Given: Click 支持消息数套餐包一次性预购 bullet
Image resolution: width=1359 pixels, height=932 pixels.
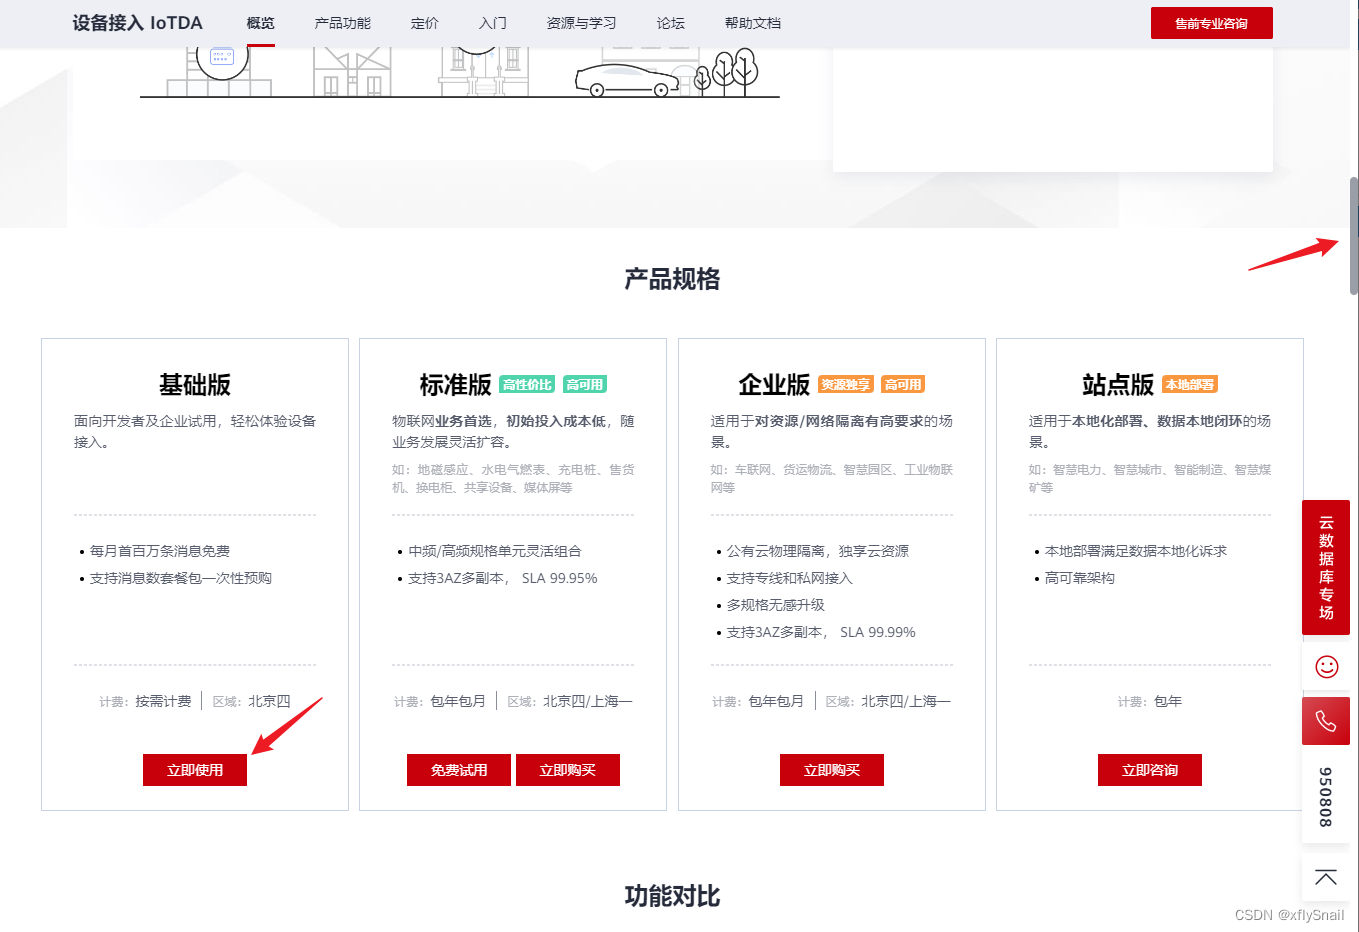Looking at the screenshot, I should point(181,578).
